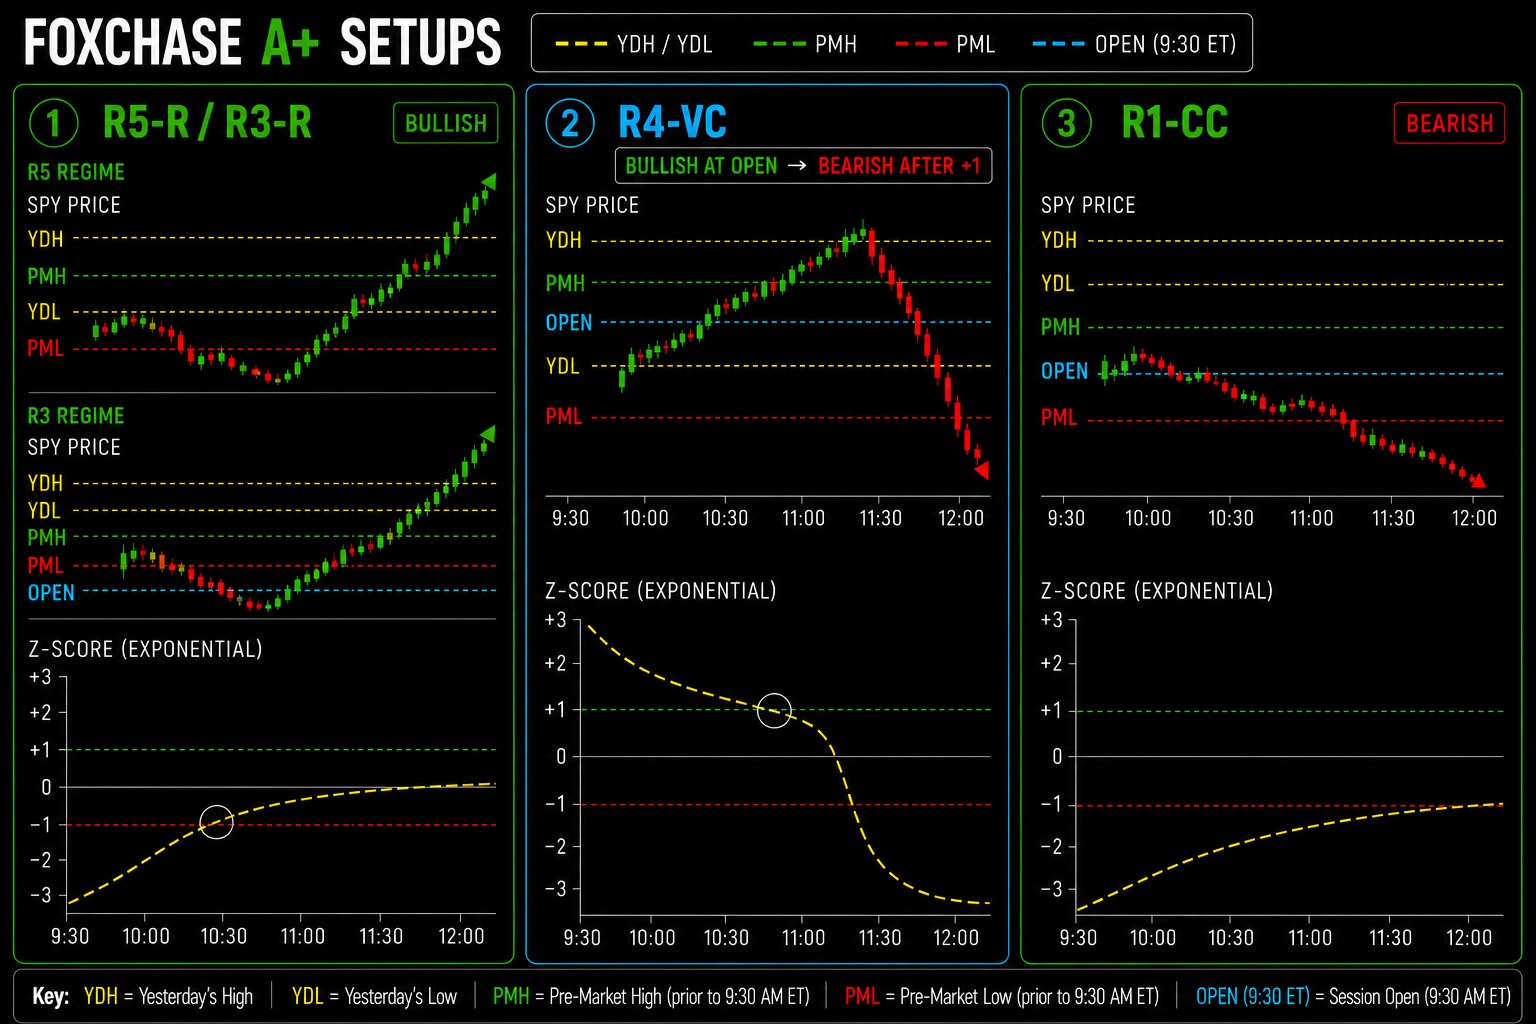The image size is (1536, 1024).
Task: Click the blue dashed swatch beside OPEN (9:30 ET) legend
Action: (x=1058, y=44)
